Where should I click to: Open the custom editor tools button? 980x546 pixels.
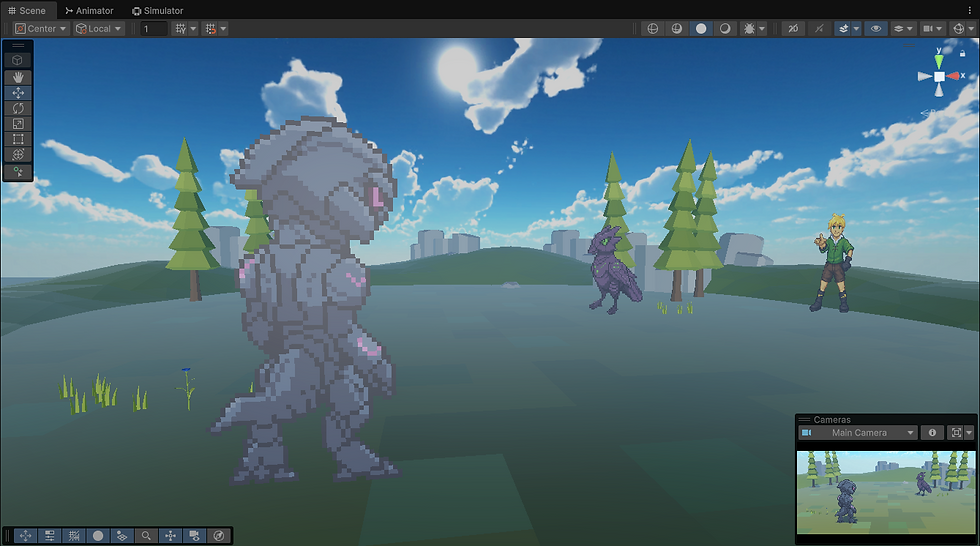[x=18, y=172]
